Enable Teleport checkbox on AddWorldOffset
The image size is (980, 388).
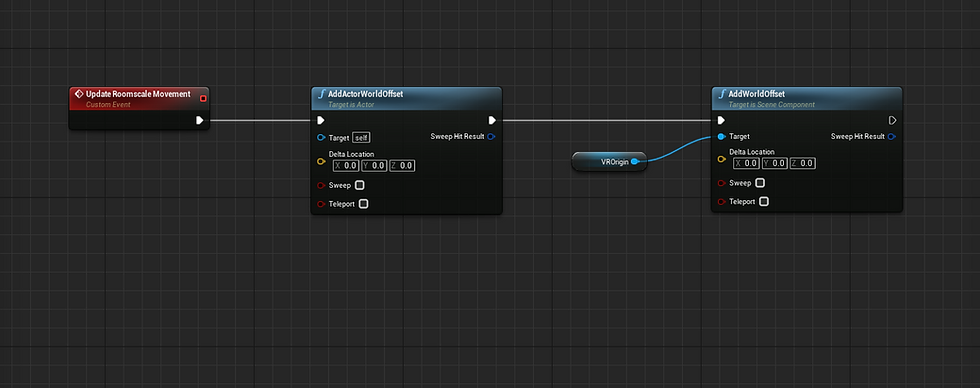[x=764, y=202]
